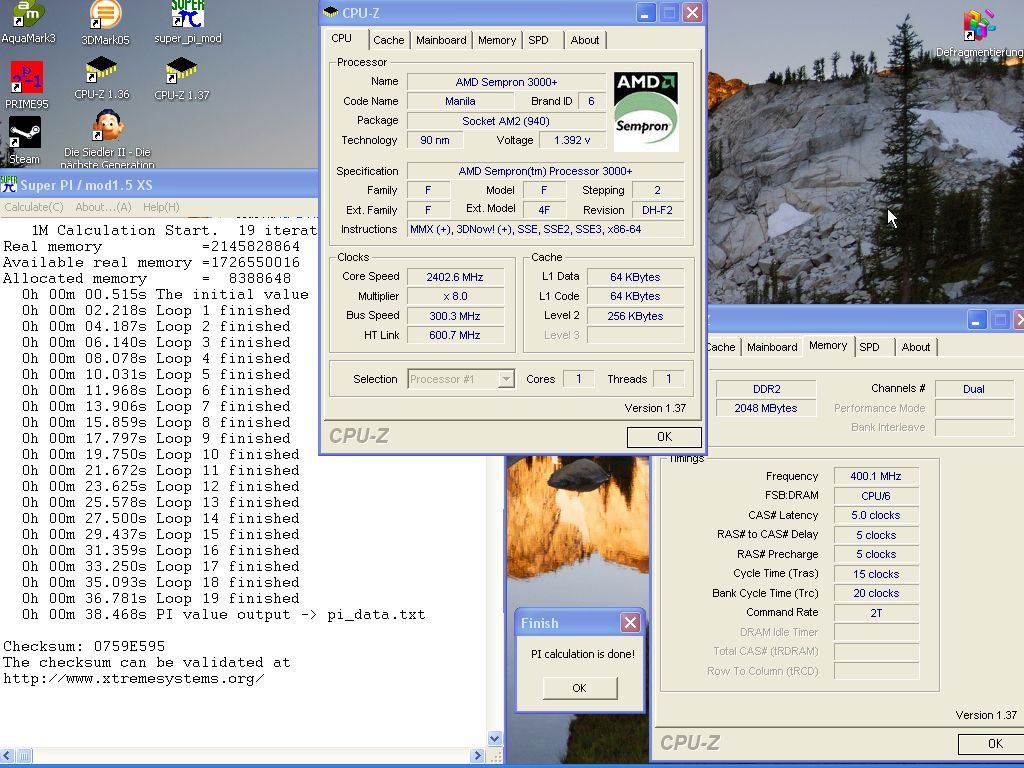1024x768 pixels.
Task: Click the AMD Sempron logo image
Action: pos(646,112)
